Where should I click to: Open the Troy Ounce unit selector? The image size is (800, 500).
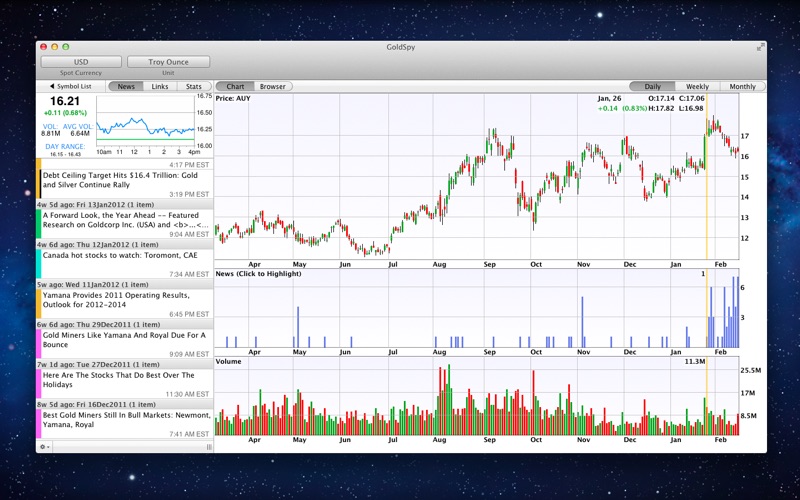pos(168,62)
